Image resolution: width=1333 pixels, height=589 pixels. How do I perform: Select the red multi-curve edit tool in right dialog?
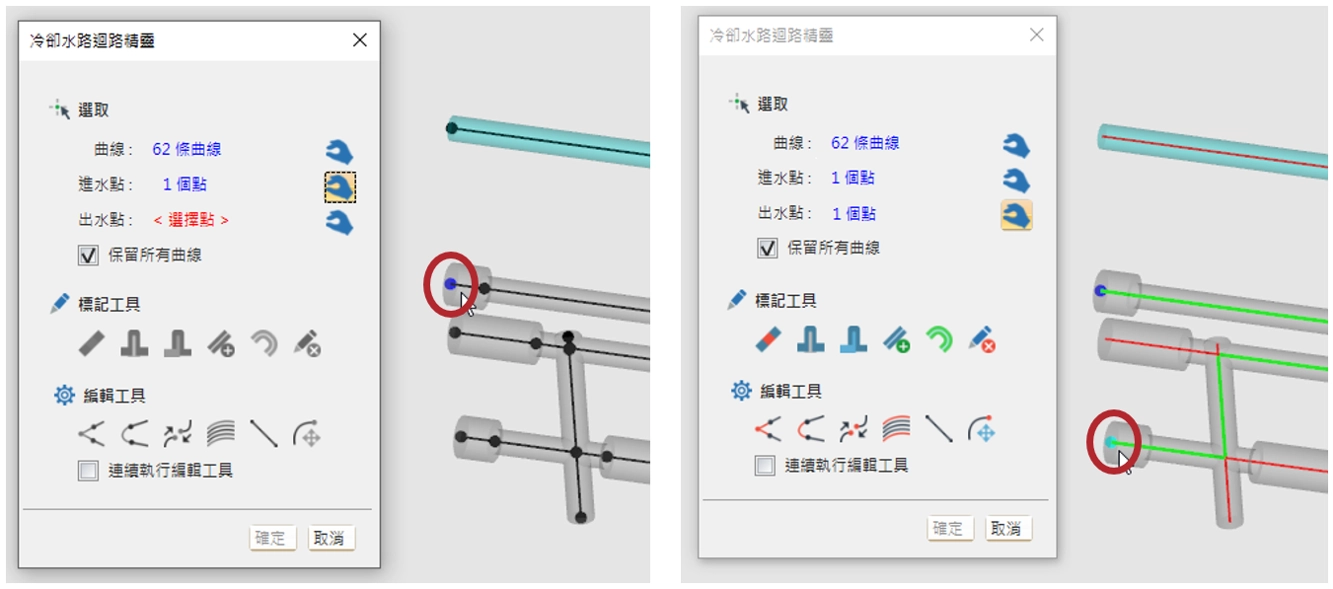tap(897, 430)
